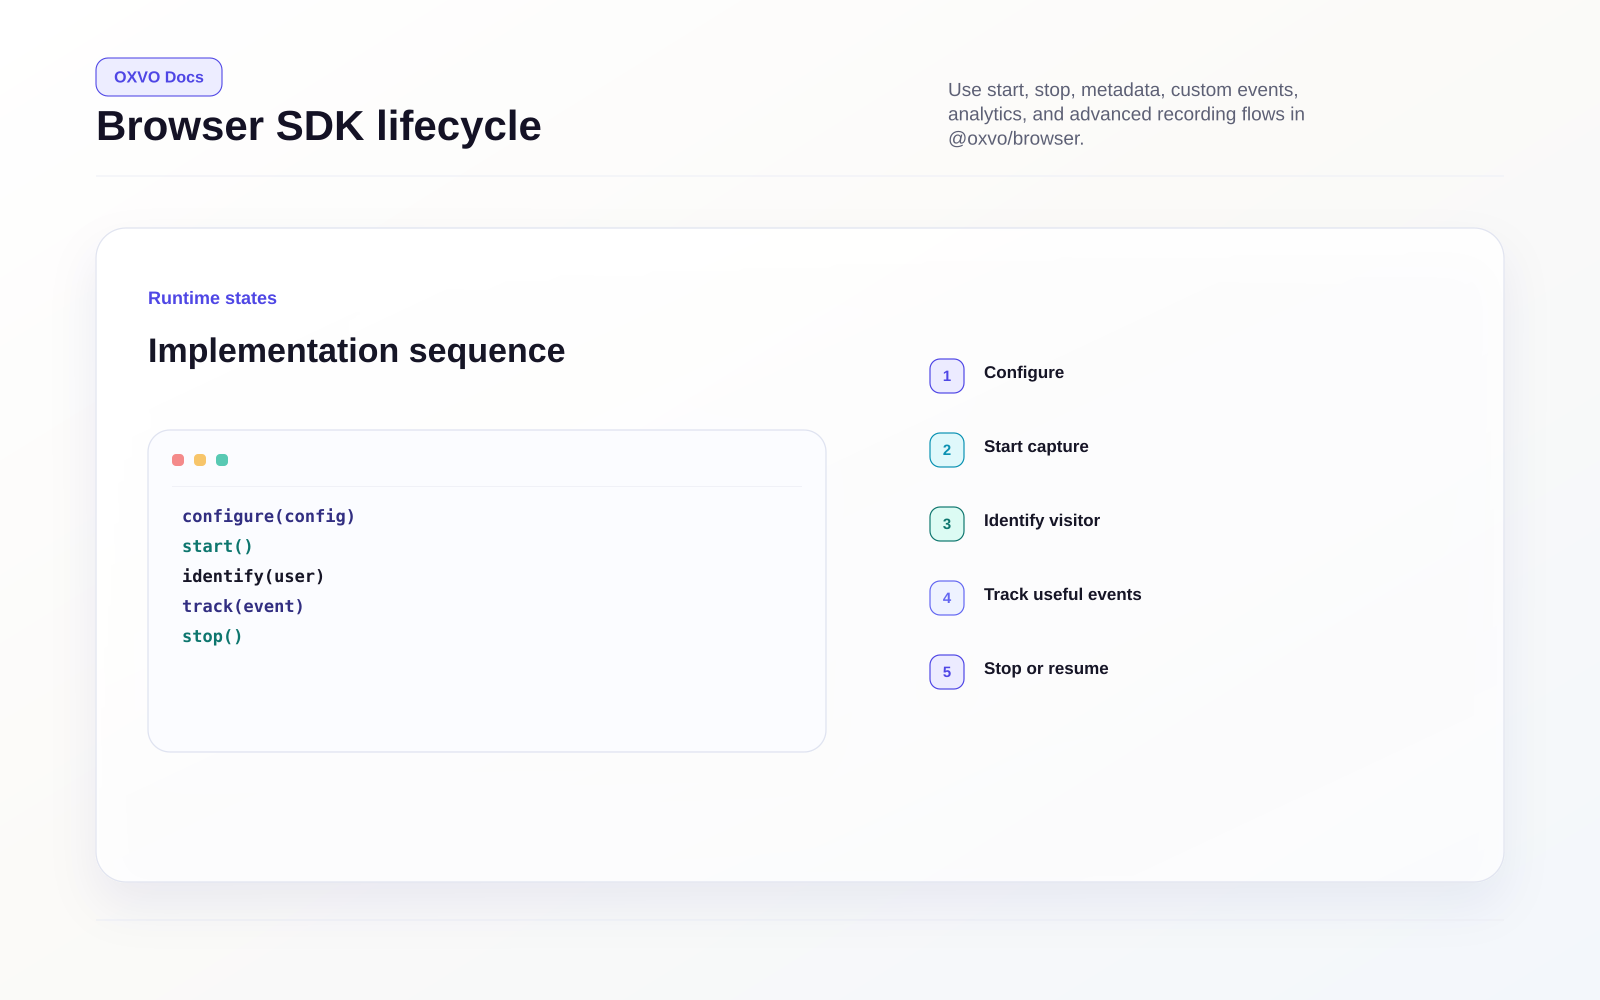Screen dimensions: 1600x1000
Task: Click step number 4 badge
Action: click(947, 598)
